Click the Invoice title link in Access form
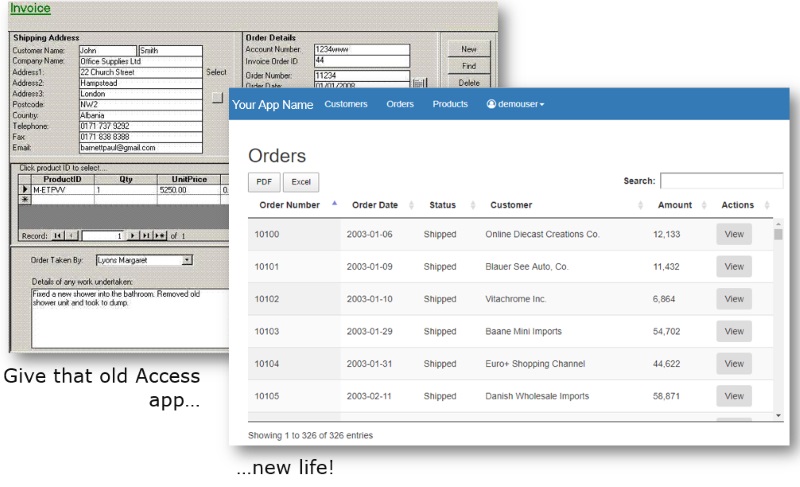The width and height of the screenshot is (800, 487). 30,8
